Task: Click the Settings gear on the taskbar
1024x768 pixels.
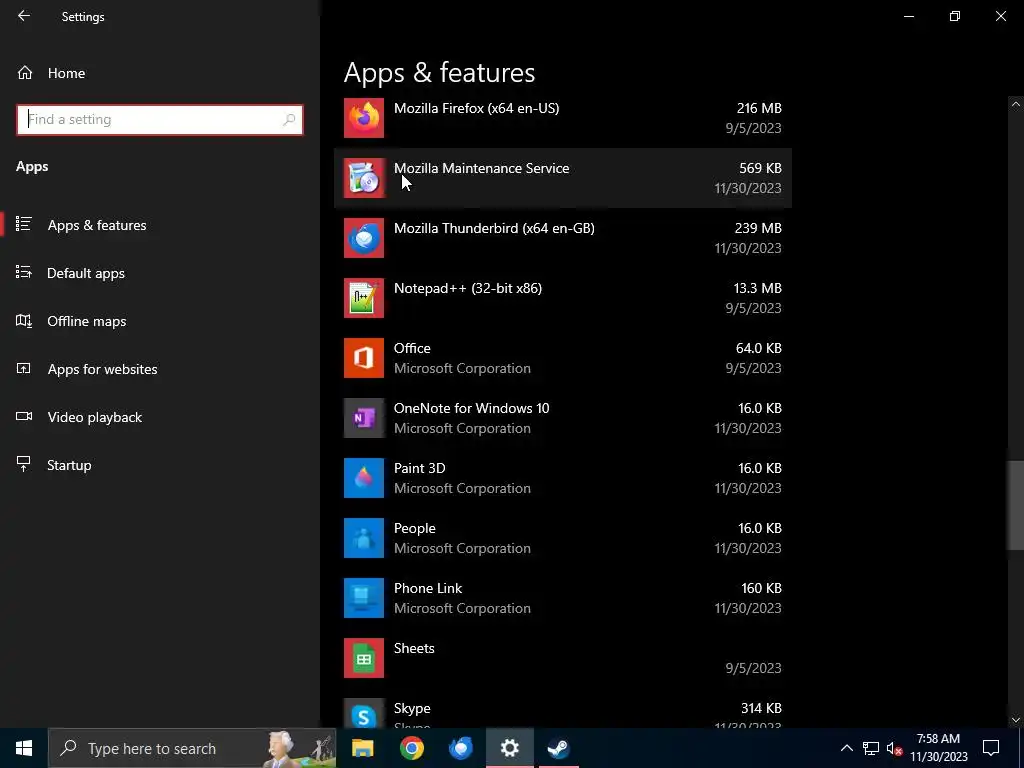Action: pyautogui.click(x=509, y=748)
